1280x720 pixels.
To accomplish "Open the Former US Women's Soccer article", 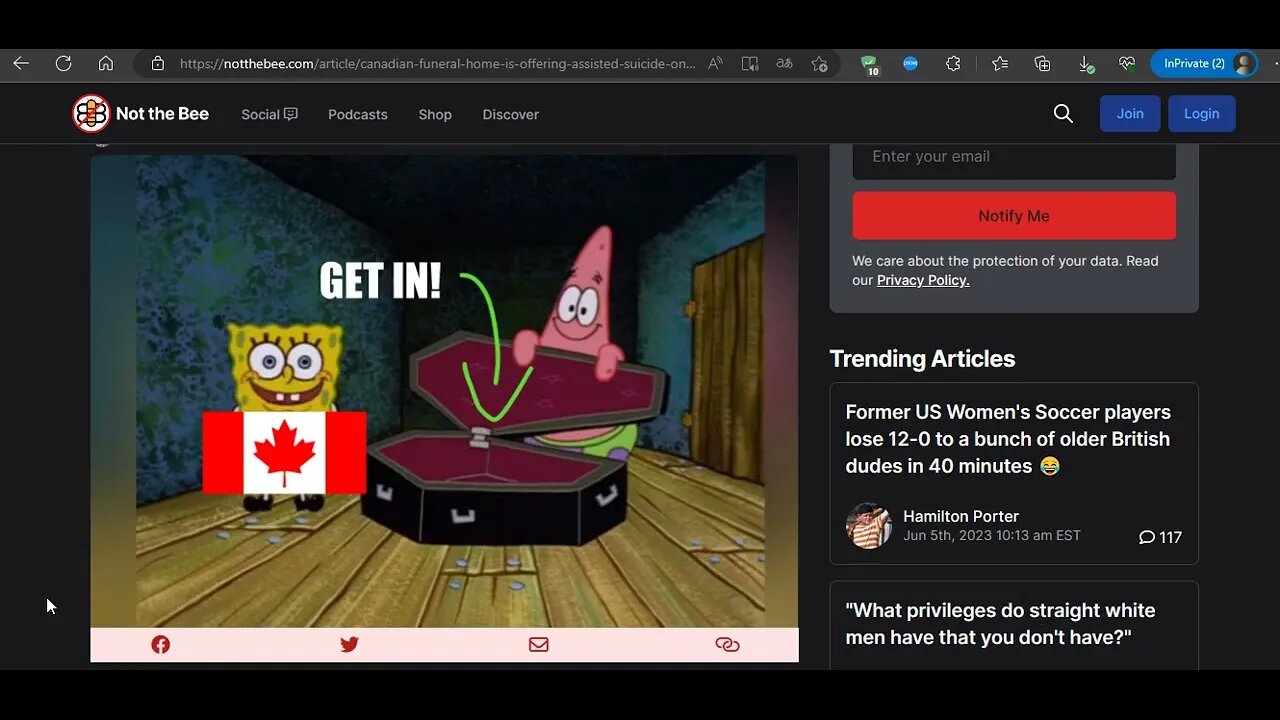I will [1008, 439].
